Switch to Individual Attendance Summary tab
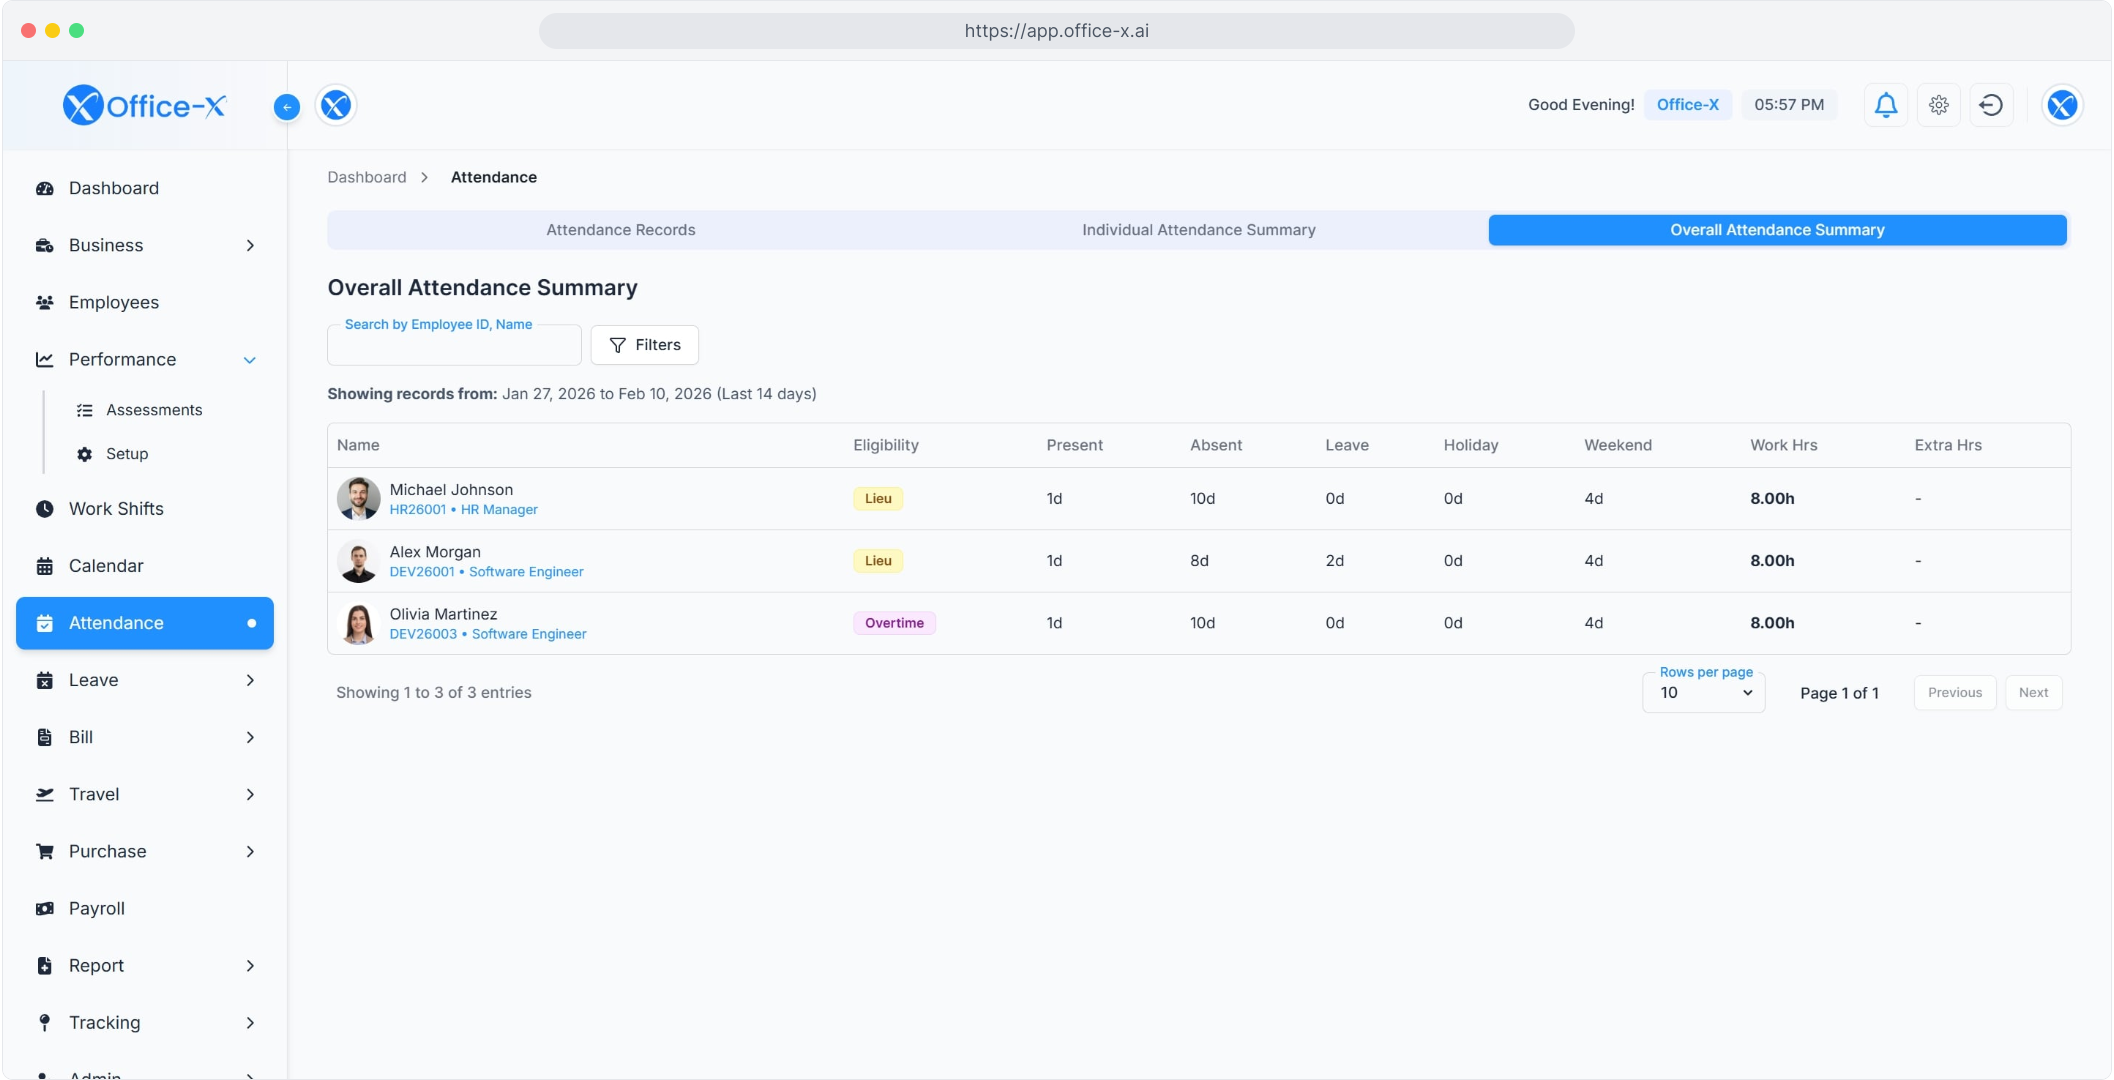The image size is (2114, 1080). (1198, 230)
